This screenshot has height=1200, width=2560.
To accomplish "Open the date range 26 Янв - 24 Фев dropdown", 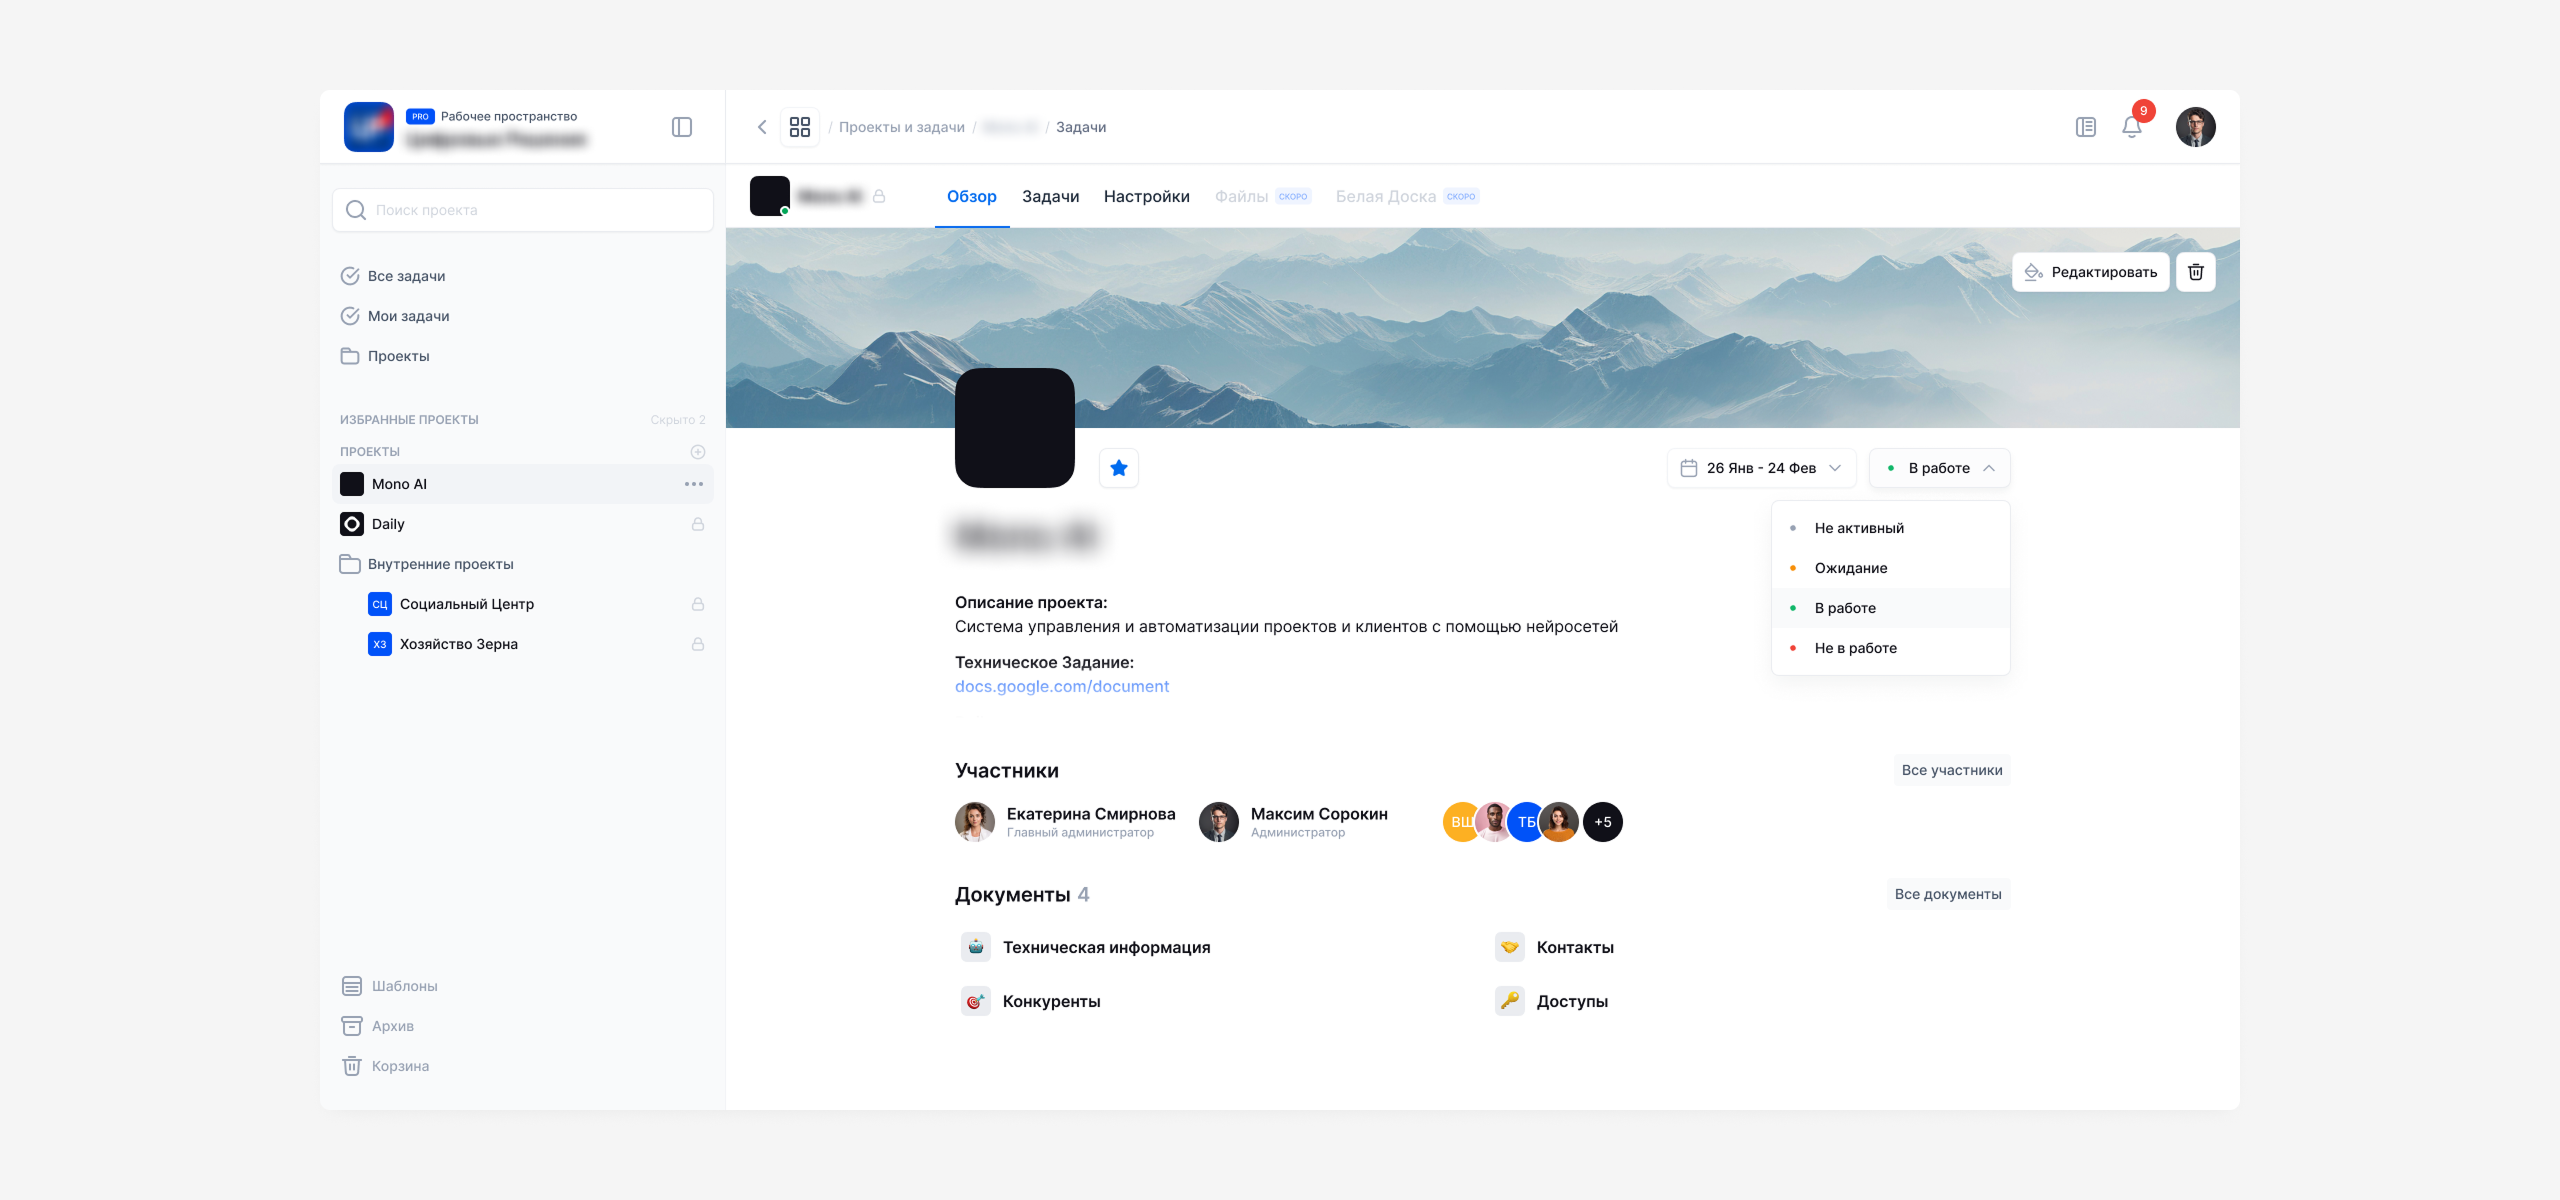I will 1761,468.
